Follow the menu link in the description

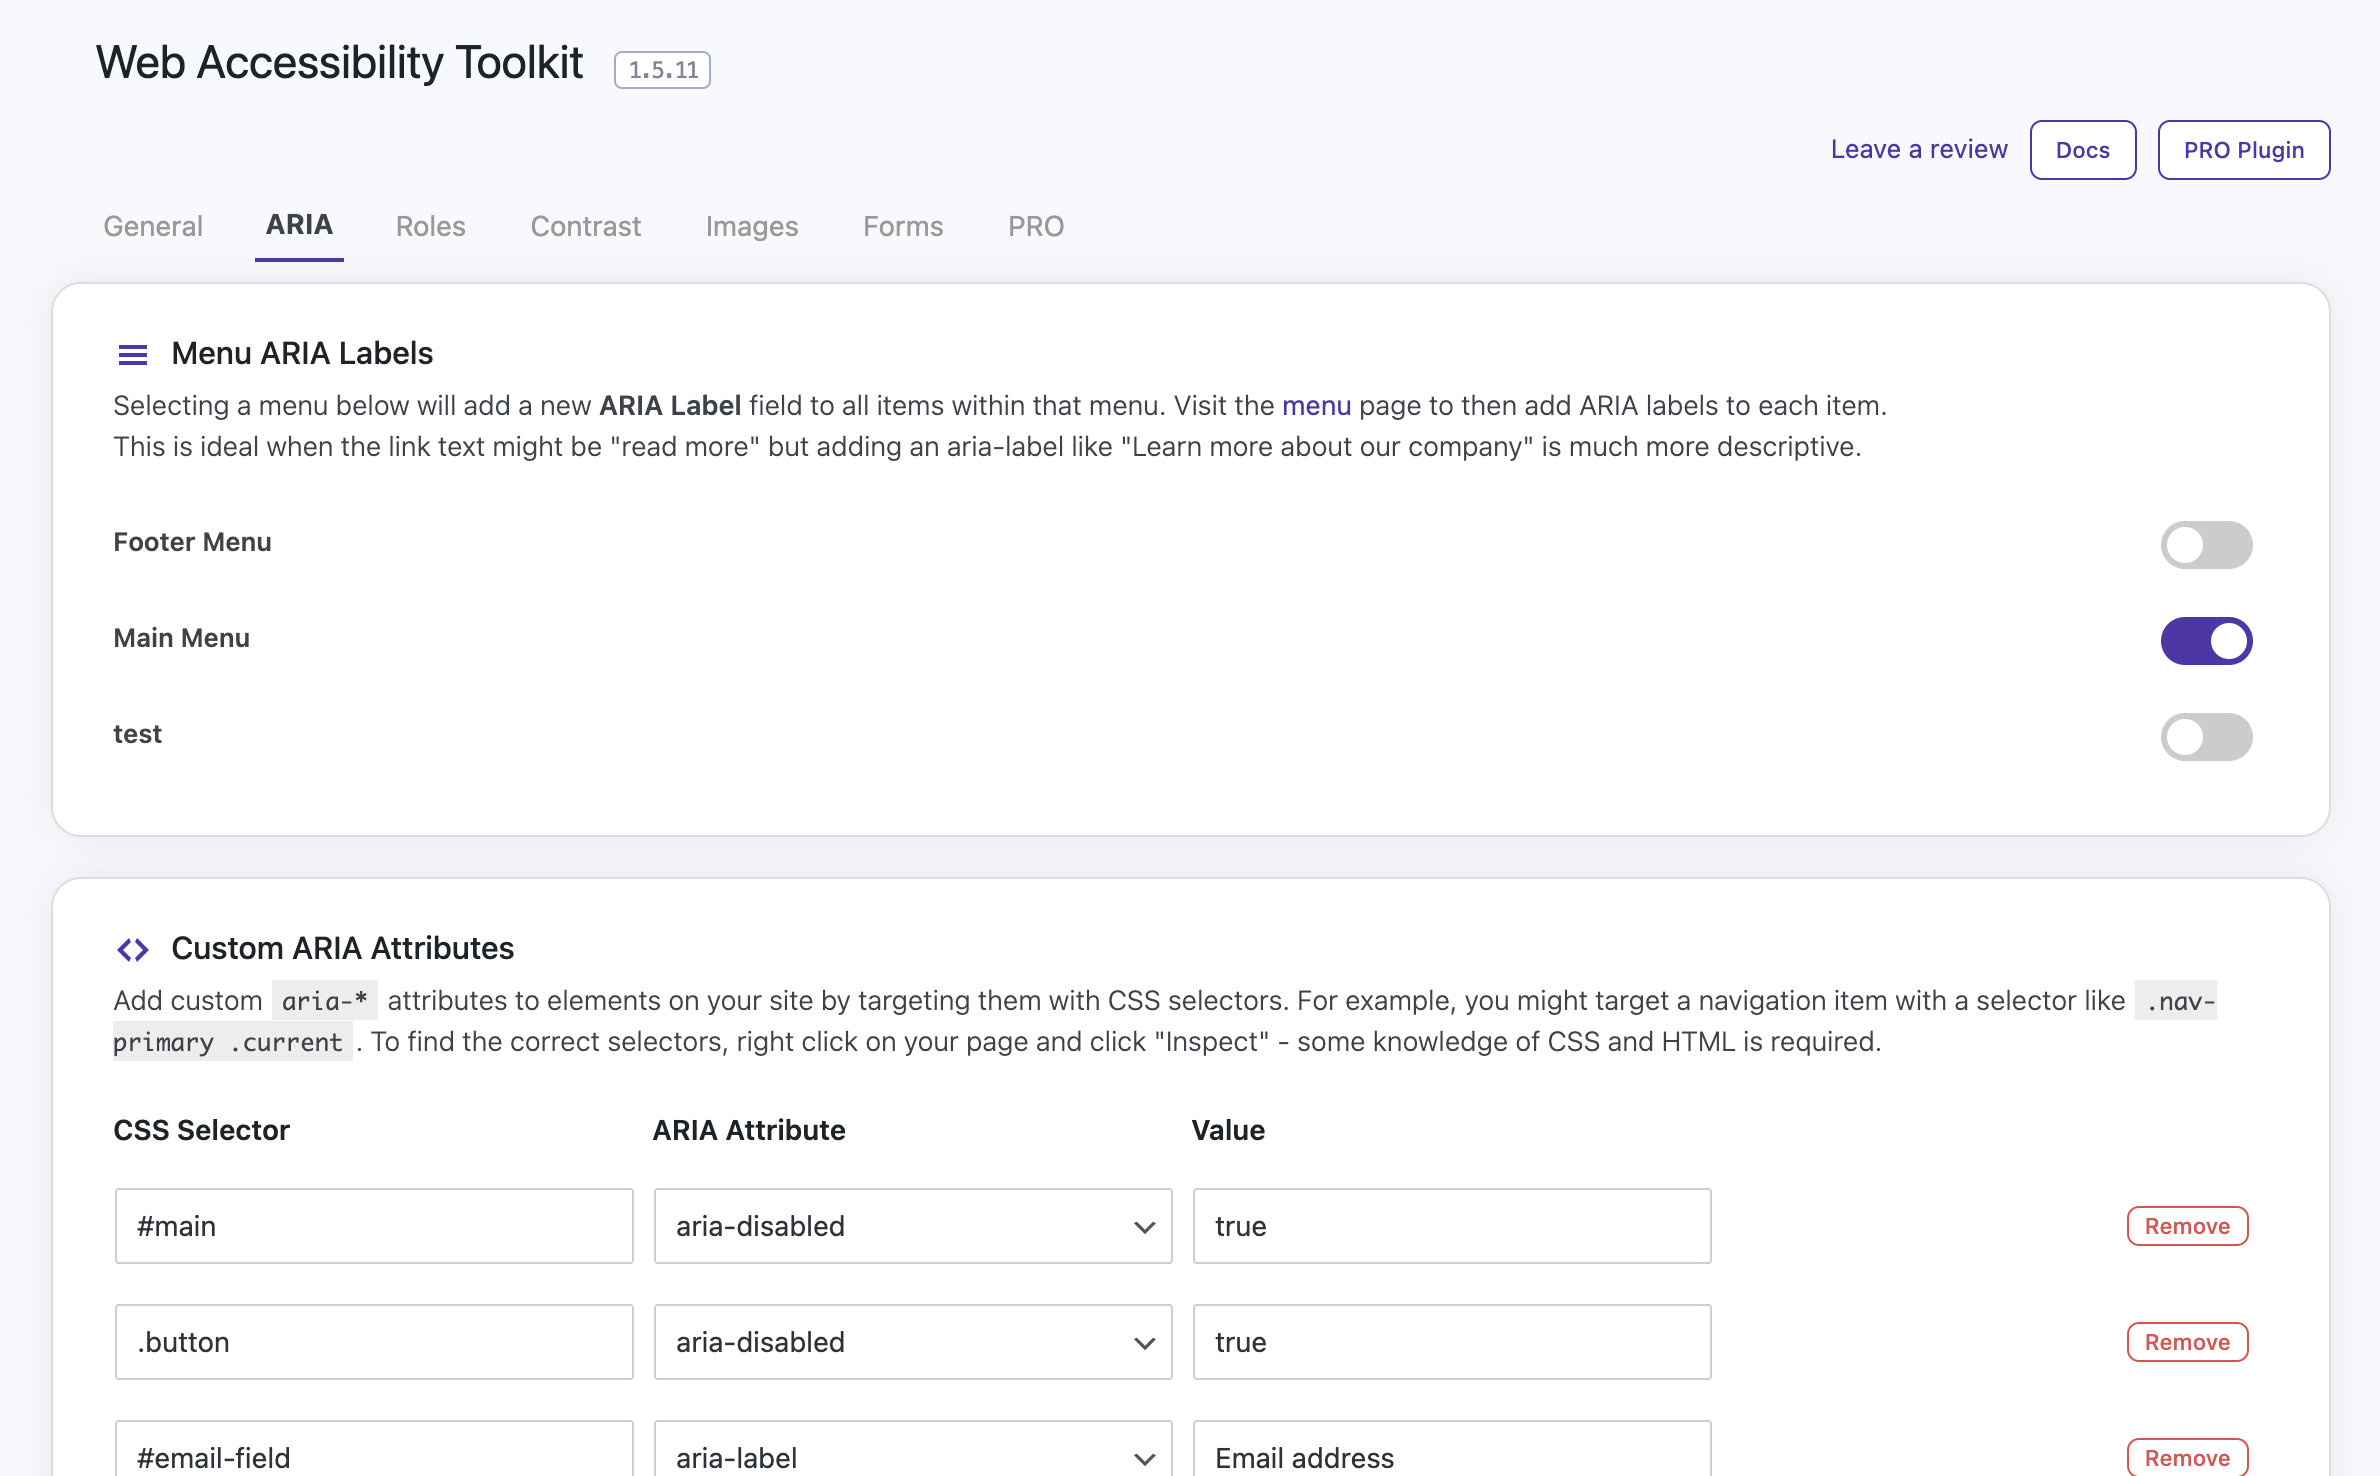1315,405
